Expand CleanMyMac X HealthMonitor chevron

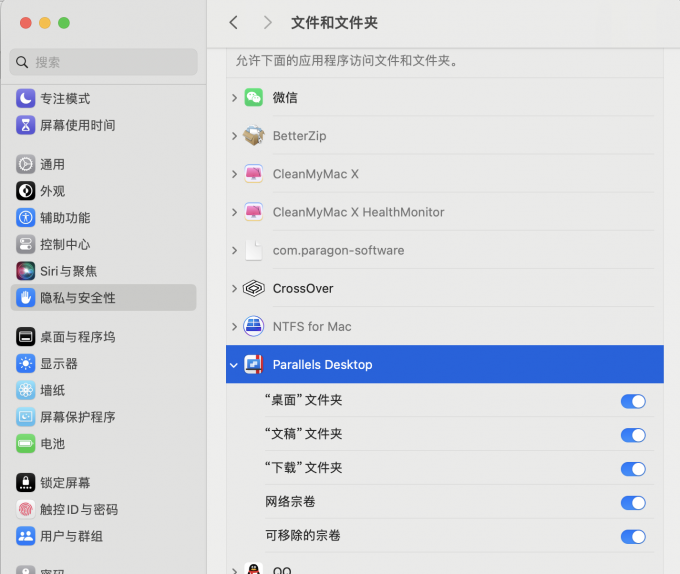click(x=234, y=212)
